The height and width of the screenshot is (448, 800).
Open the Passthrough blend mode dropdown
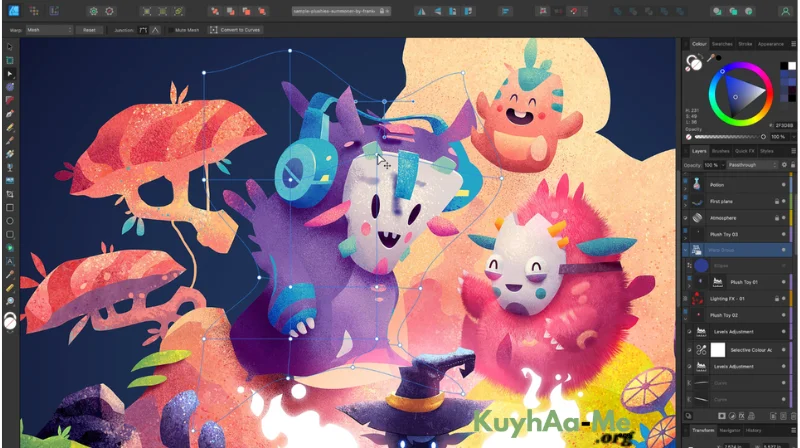coord(752,165)
